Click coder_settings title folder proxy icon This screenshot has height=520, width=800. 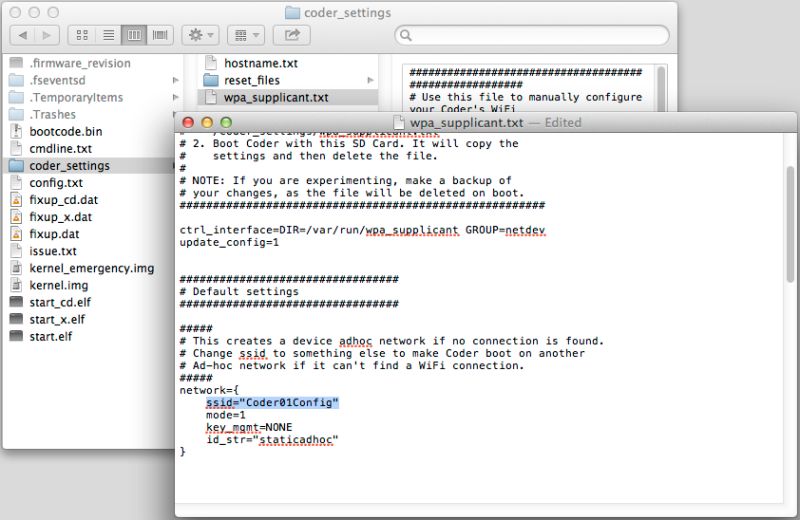(x=292, y=13)
